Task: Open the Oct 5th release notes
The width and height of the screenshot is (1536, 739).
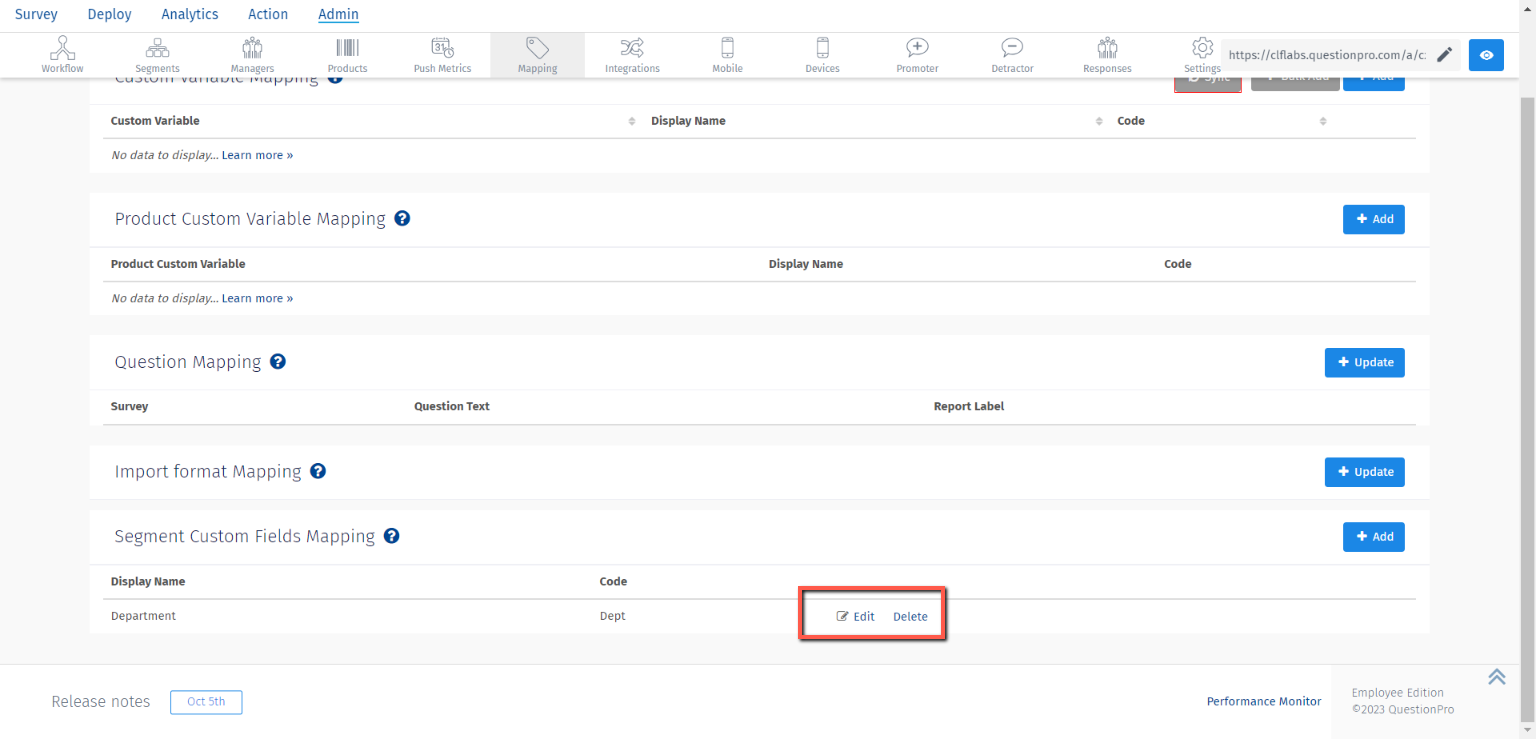Action: click(206, 702)
